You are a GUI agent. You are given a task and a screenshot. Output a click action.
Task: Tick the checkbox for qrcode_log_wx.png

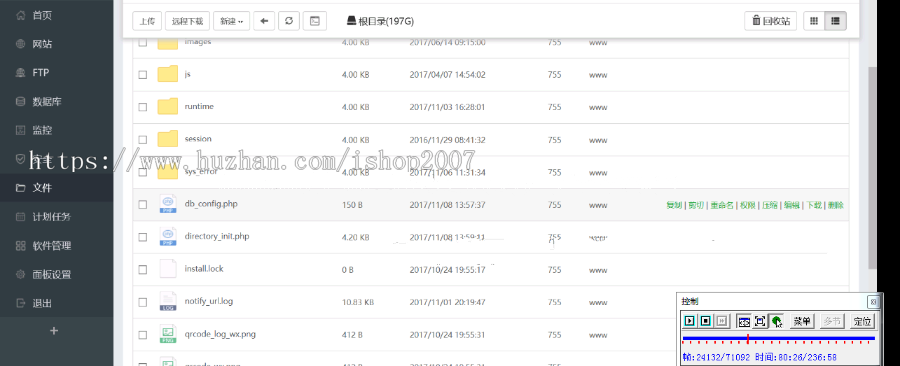pyautogui.click(x=143, y=334)
